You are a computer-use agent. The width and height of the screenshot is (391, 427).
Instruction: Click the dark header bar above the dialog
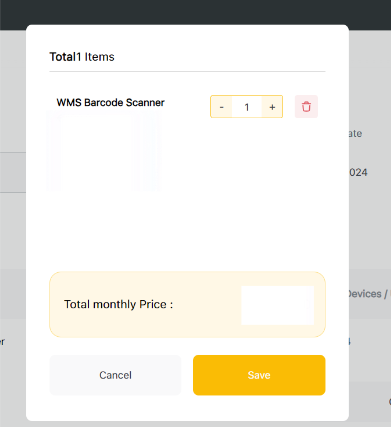[195, 12]
